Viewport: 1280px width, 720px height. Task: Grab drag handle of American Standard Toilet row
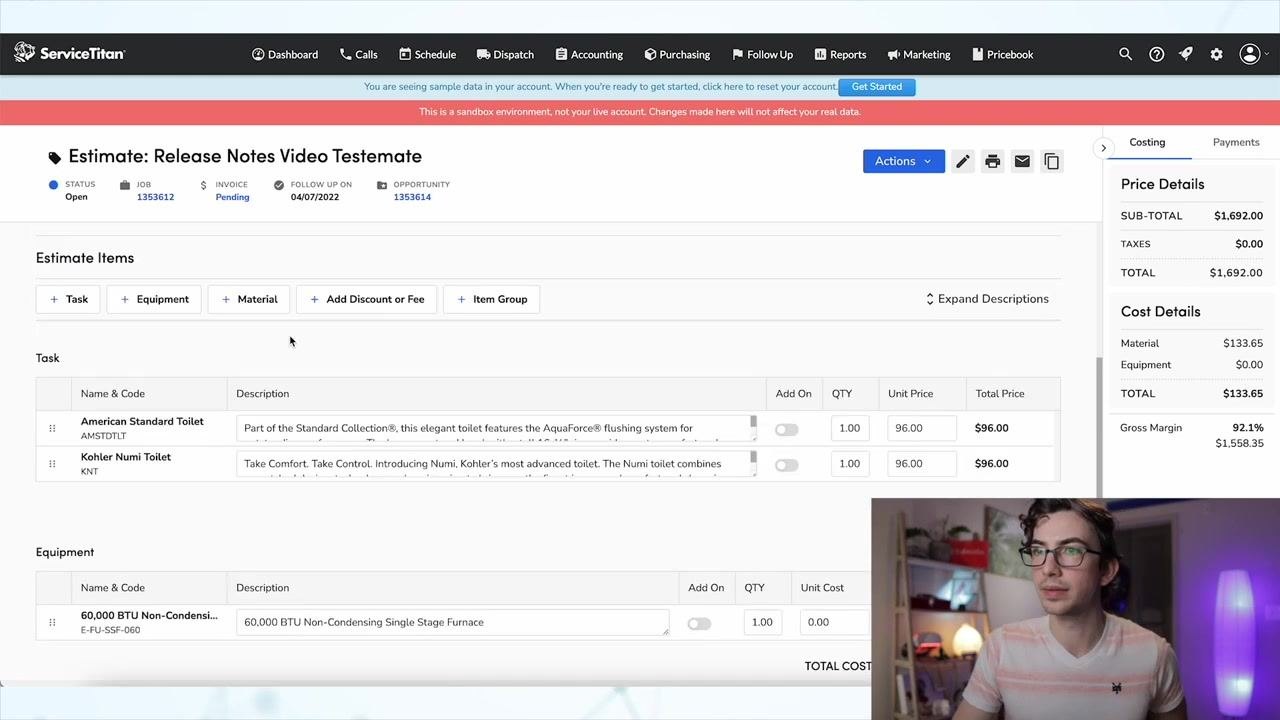point(52,428)
